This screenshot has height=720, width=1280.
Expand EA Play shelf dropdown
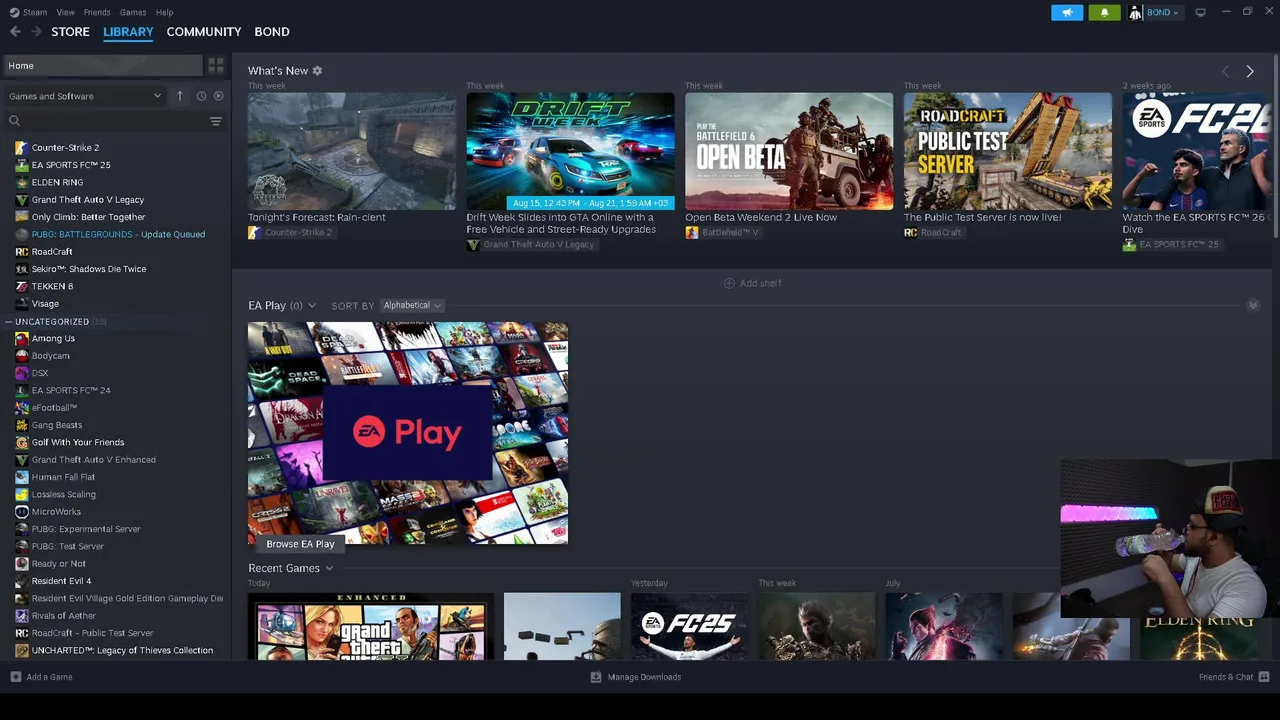click(312, 306)
